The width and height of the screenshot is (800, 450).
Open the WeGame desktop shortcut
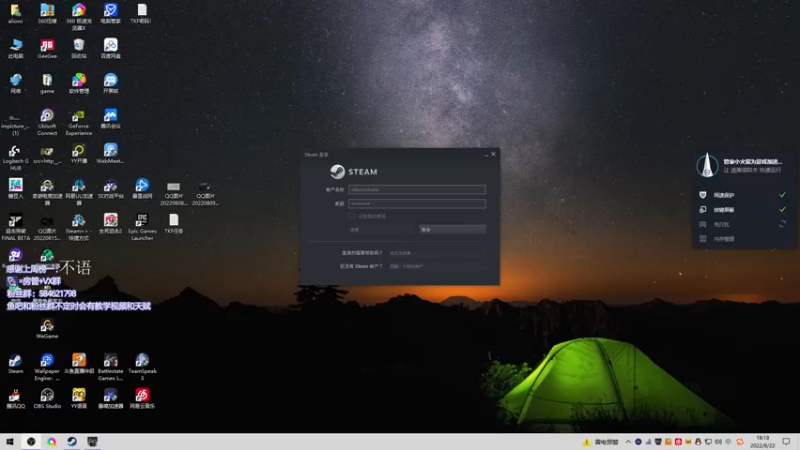47,329
